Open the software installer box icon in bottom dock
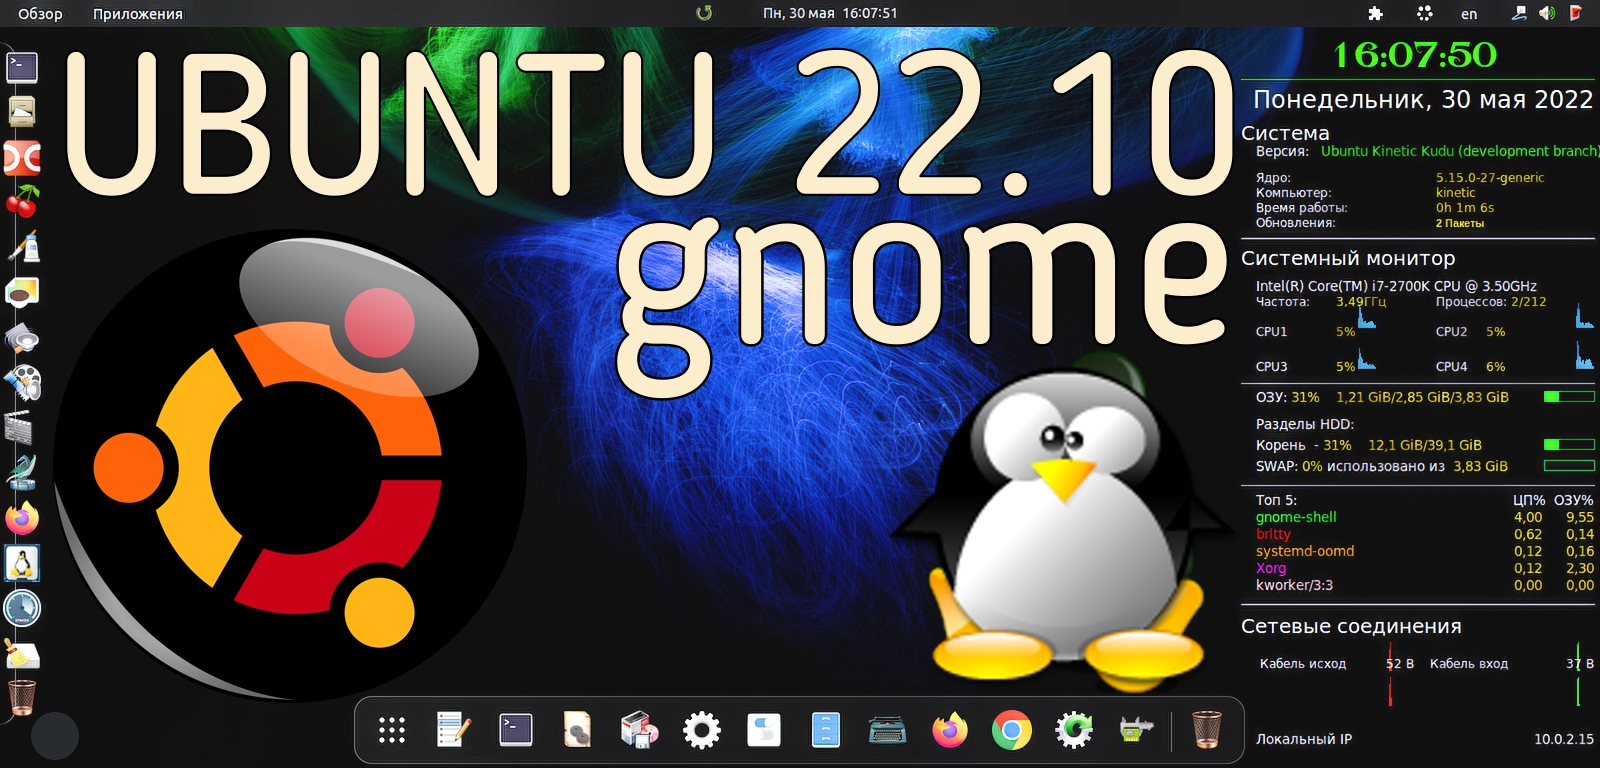The width and height of the screenshot is (1600, 768). 639,730
